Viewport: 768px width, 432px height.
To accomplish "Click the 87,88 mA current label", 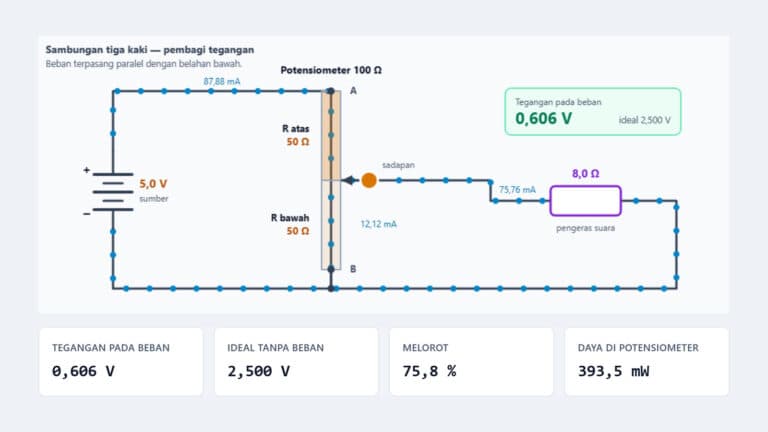I will tap(222, 81).
